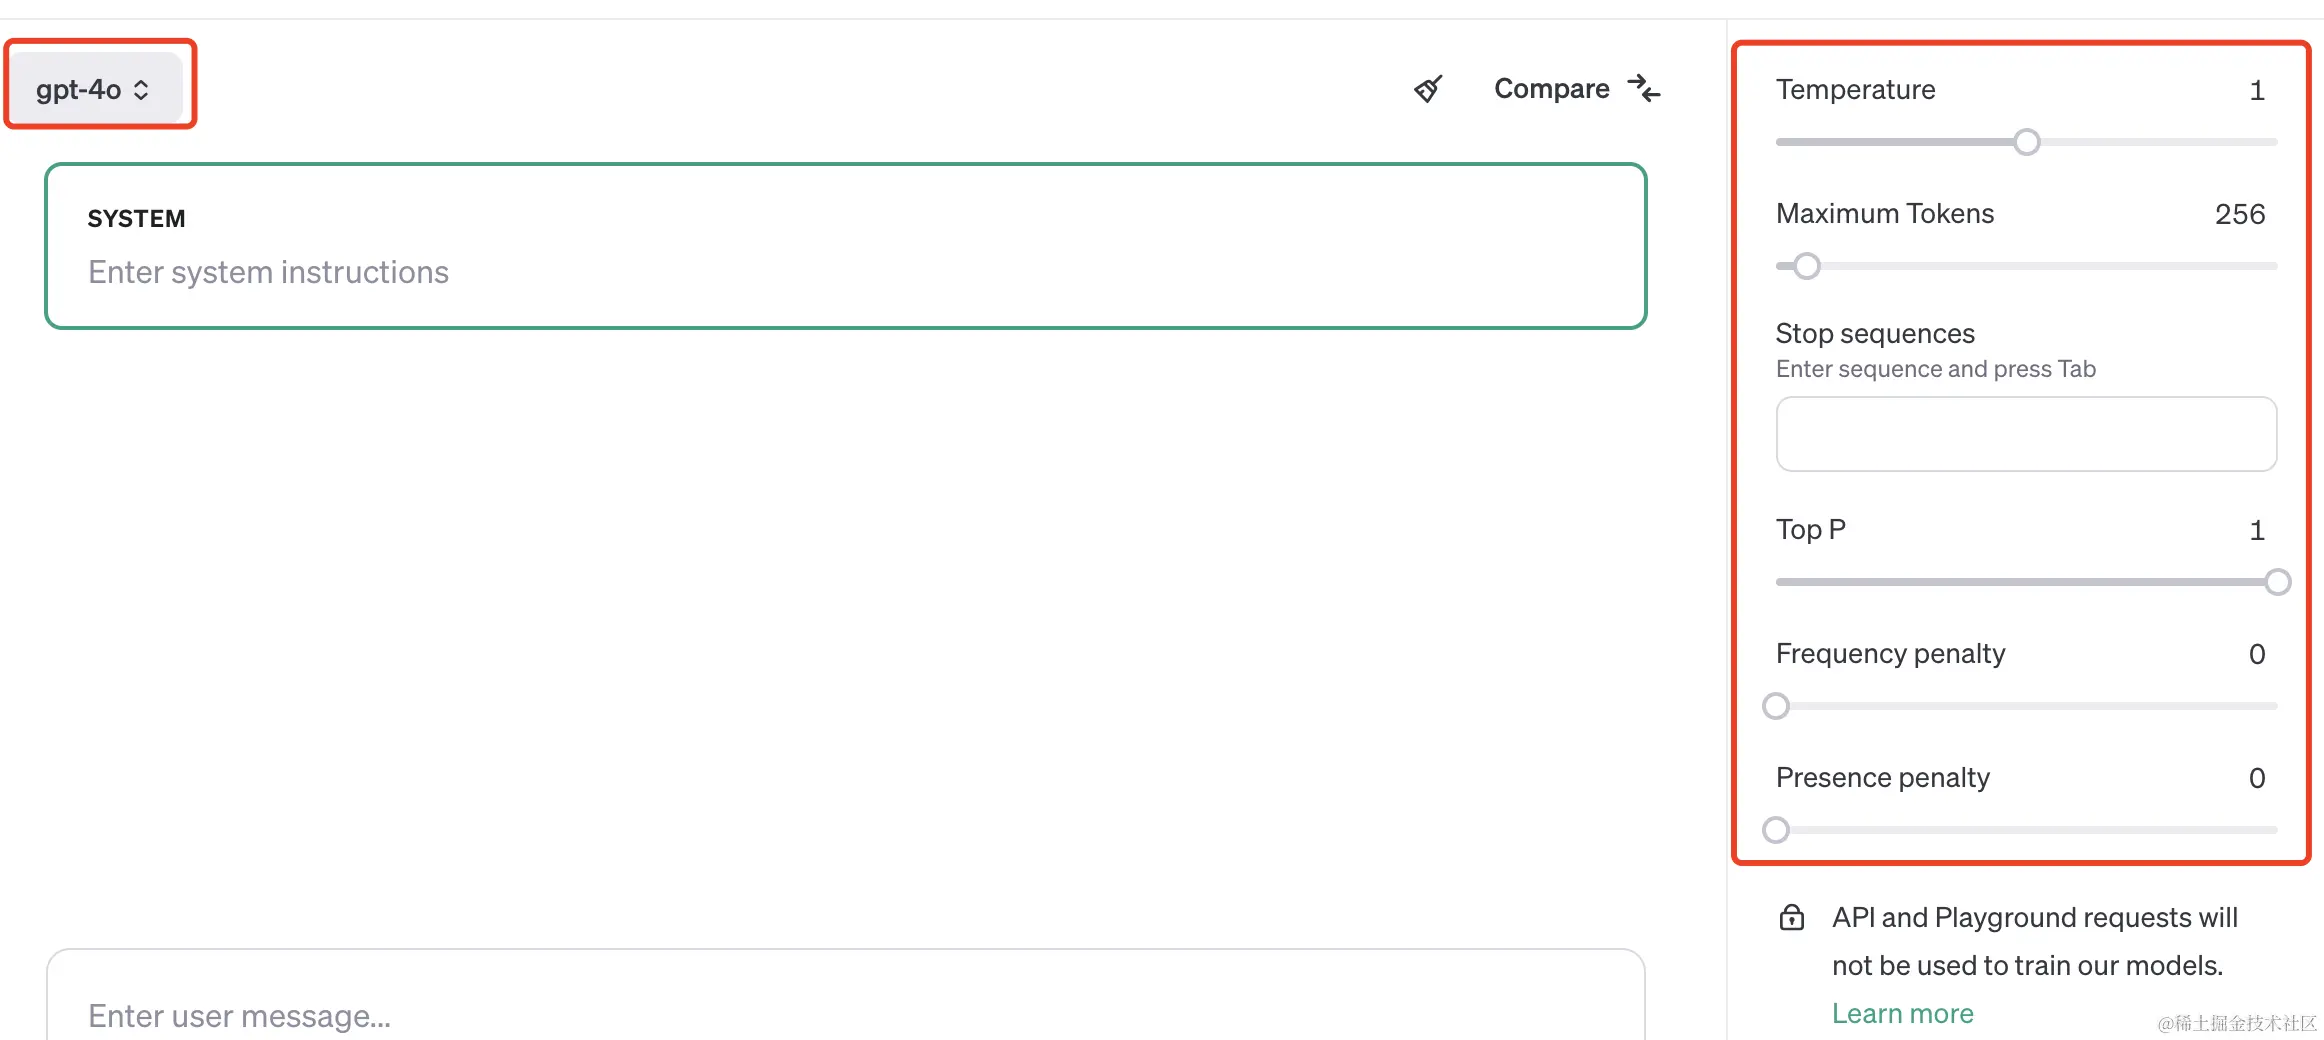Click the Compare arrows icon

[1644, 89]
